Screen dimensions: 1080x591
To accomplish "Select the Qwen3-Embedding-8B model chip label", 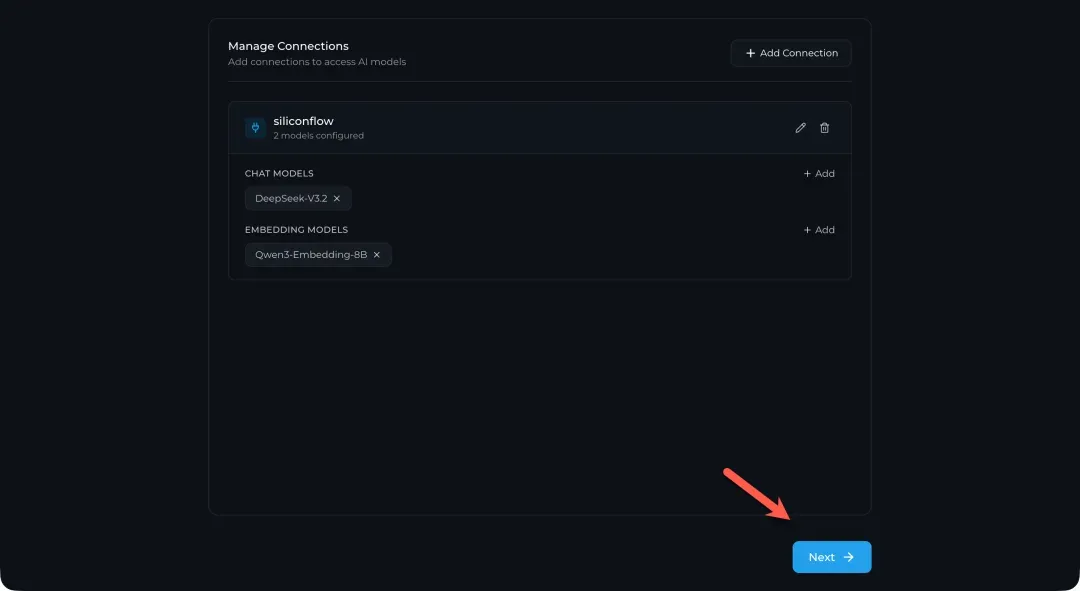I will (x=310, y=255).
